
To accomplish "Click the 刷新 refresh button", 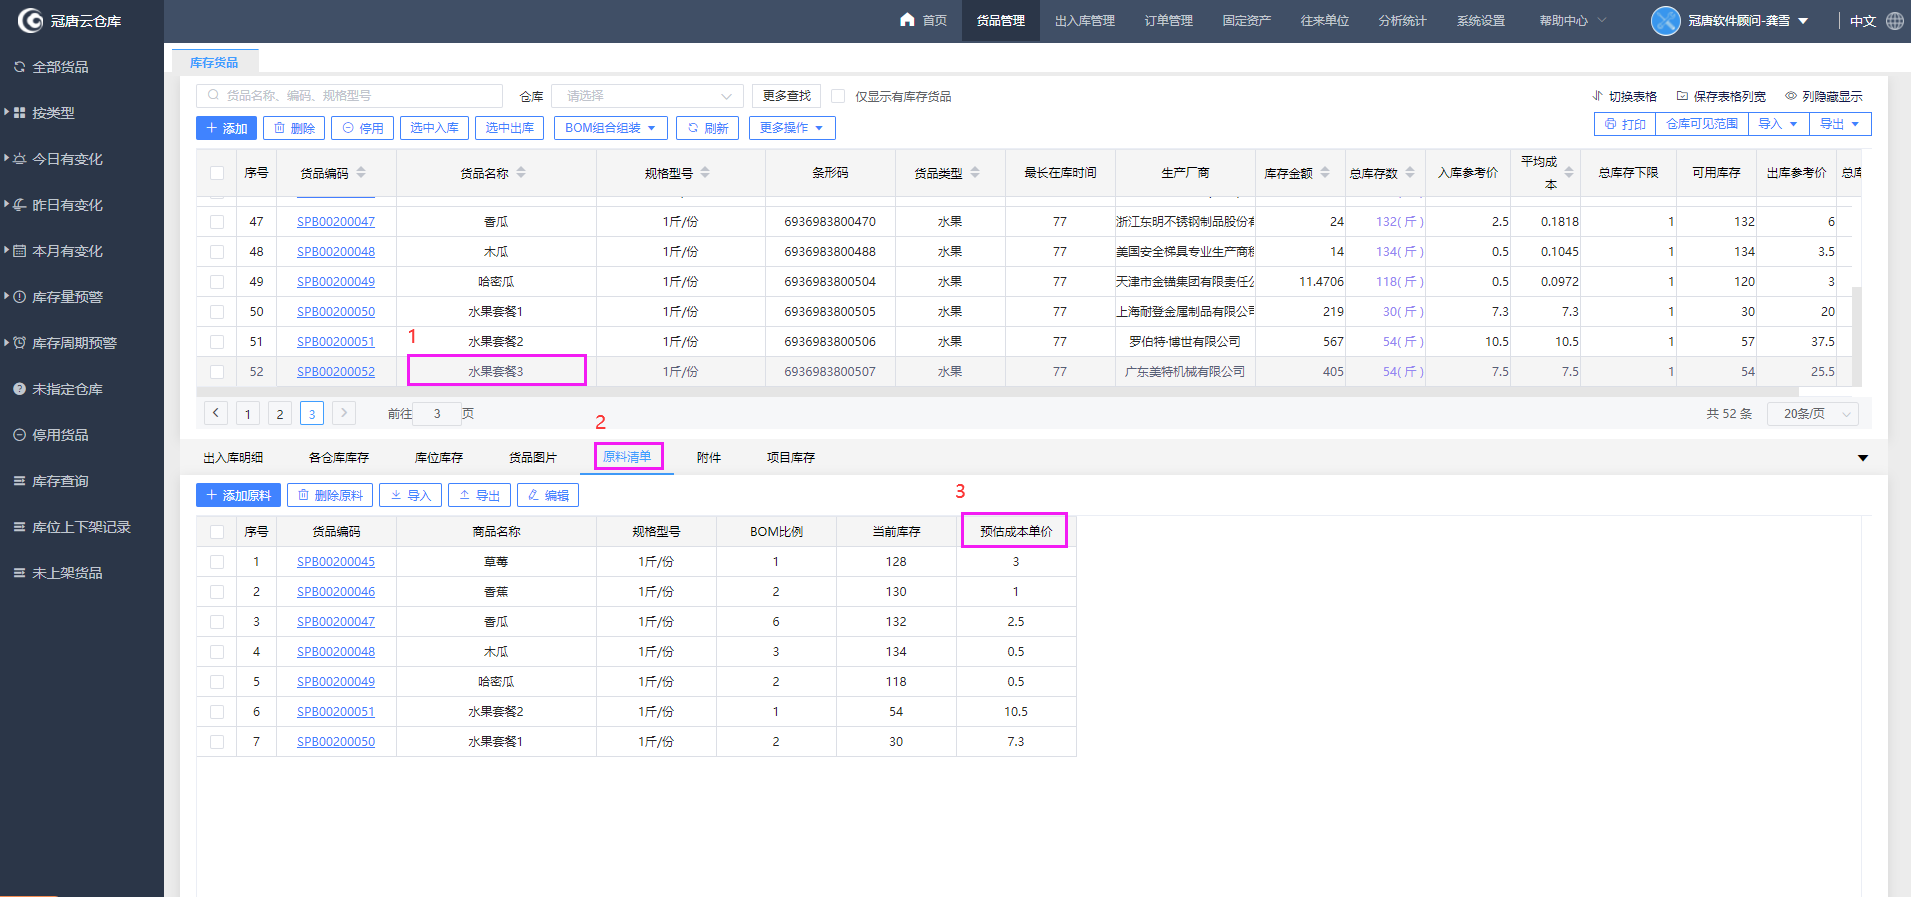I will 708,128.
